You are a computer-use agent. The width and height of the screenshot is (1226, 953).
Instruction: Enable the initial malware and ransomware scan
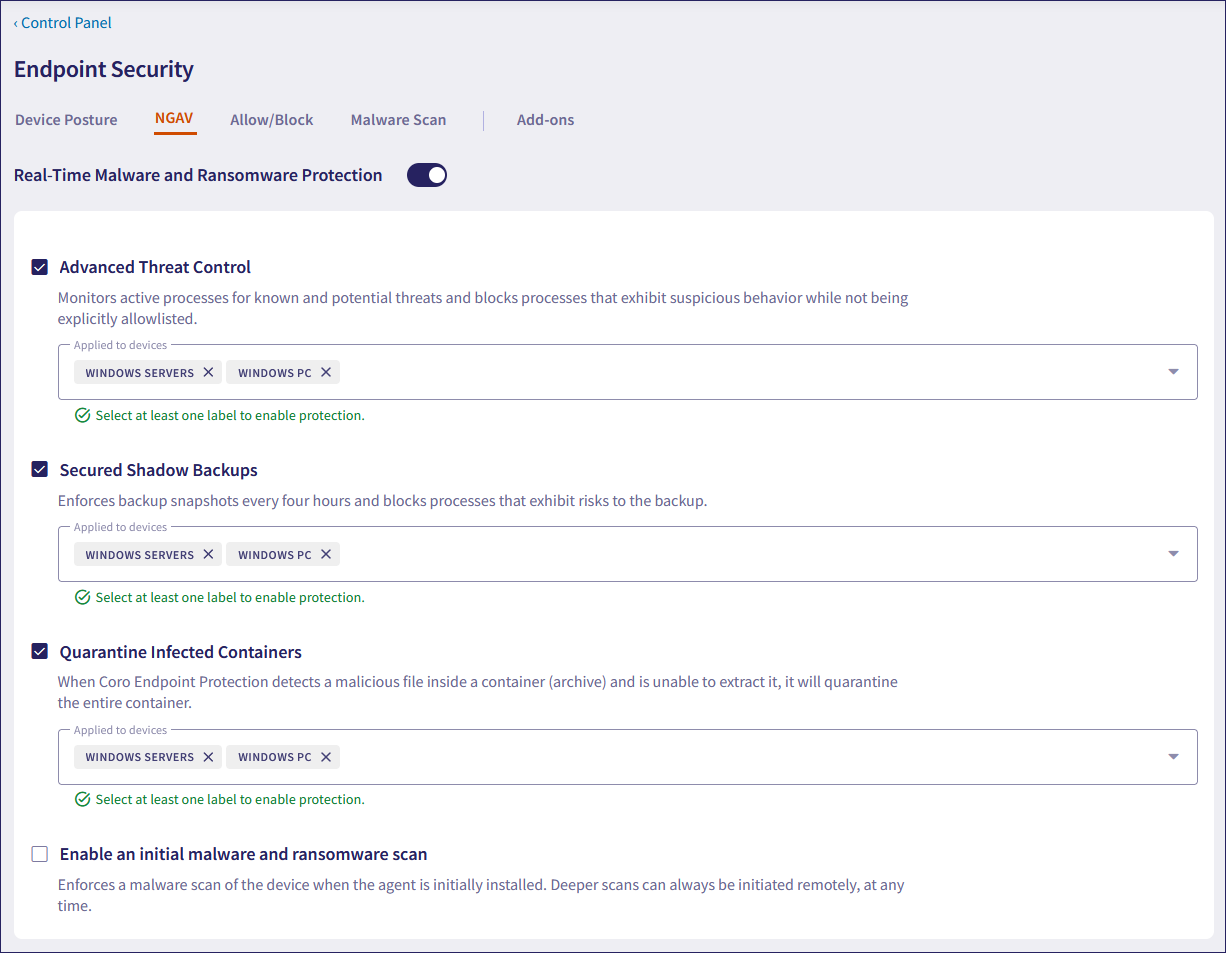[x=40, y=854]
